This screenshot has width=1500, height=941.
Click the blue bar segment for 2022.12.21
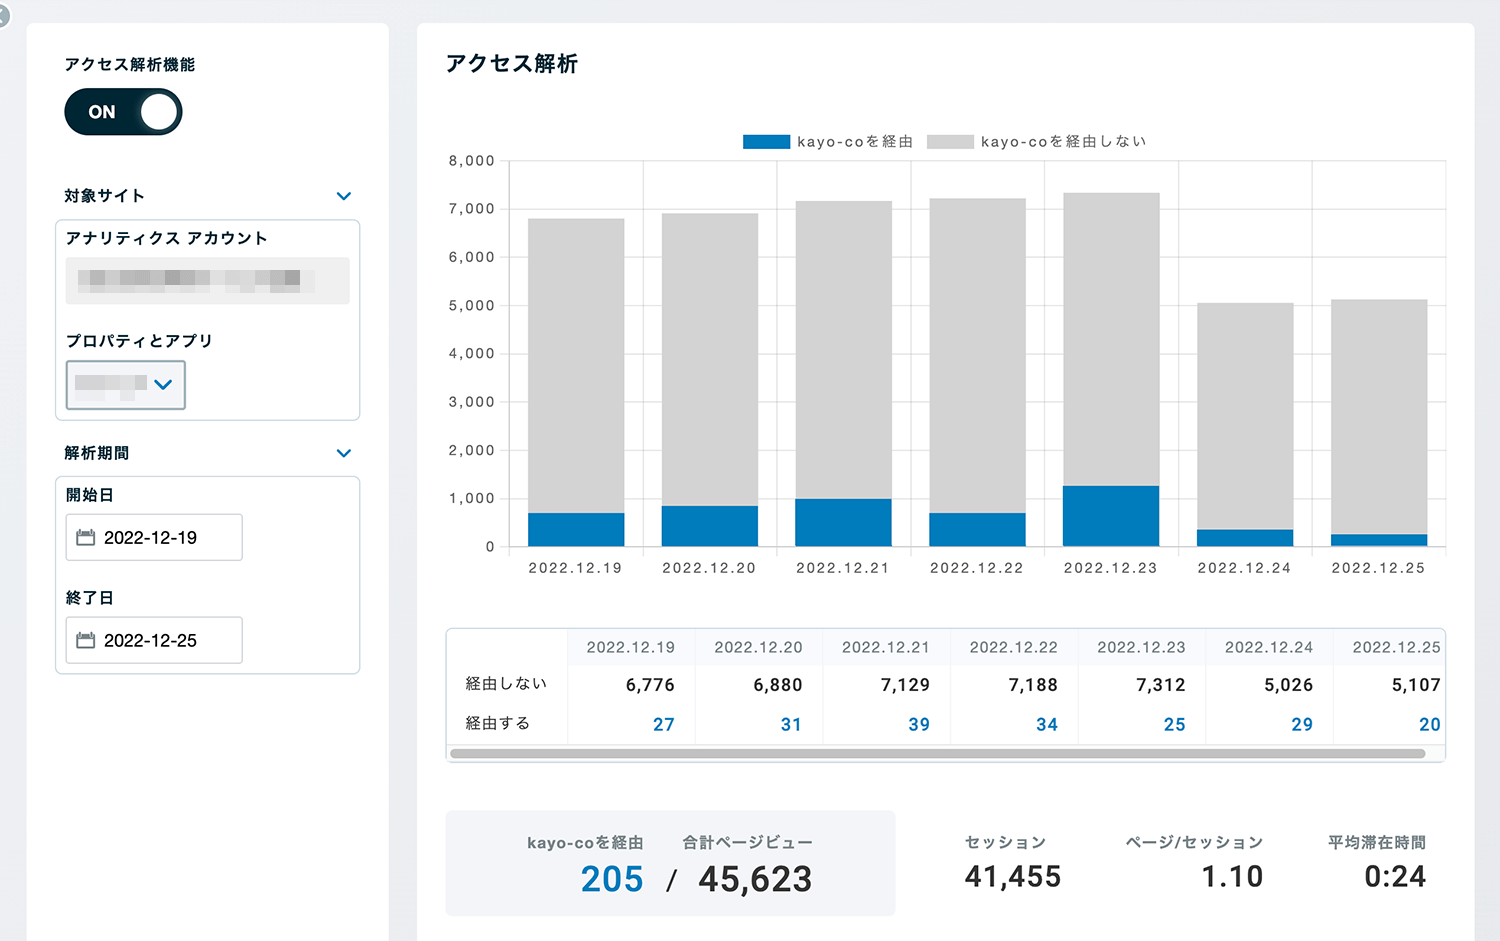pos(843,522)
